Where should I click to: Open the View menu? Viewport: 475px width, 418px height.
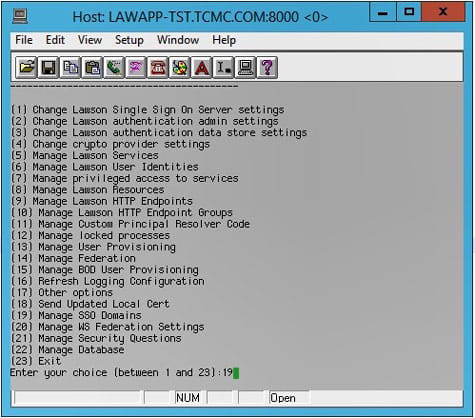pyautogui.click(x=90, y=40)
